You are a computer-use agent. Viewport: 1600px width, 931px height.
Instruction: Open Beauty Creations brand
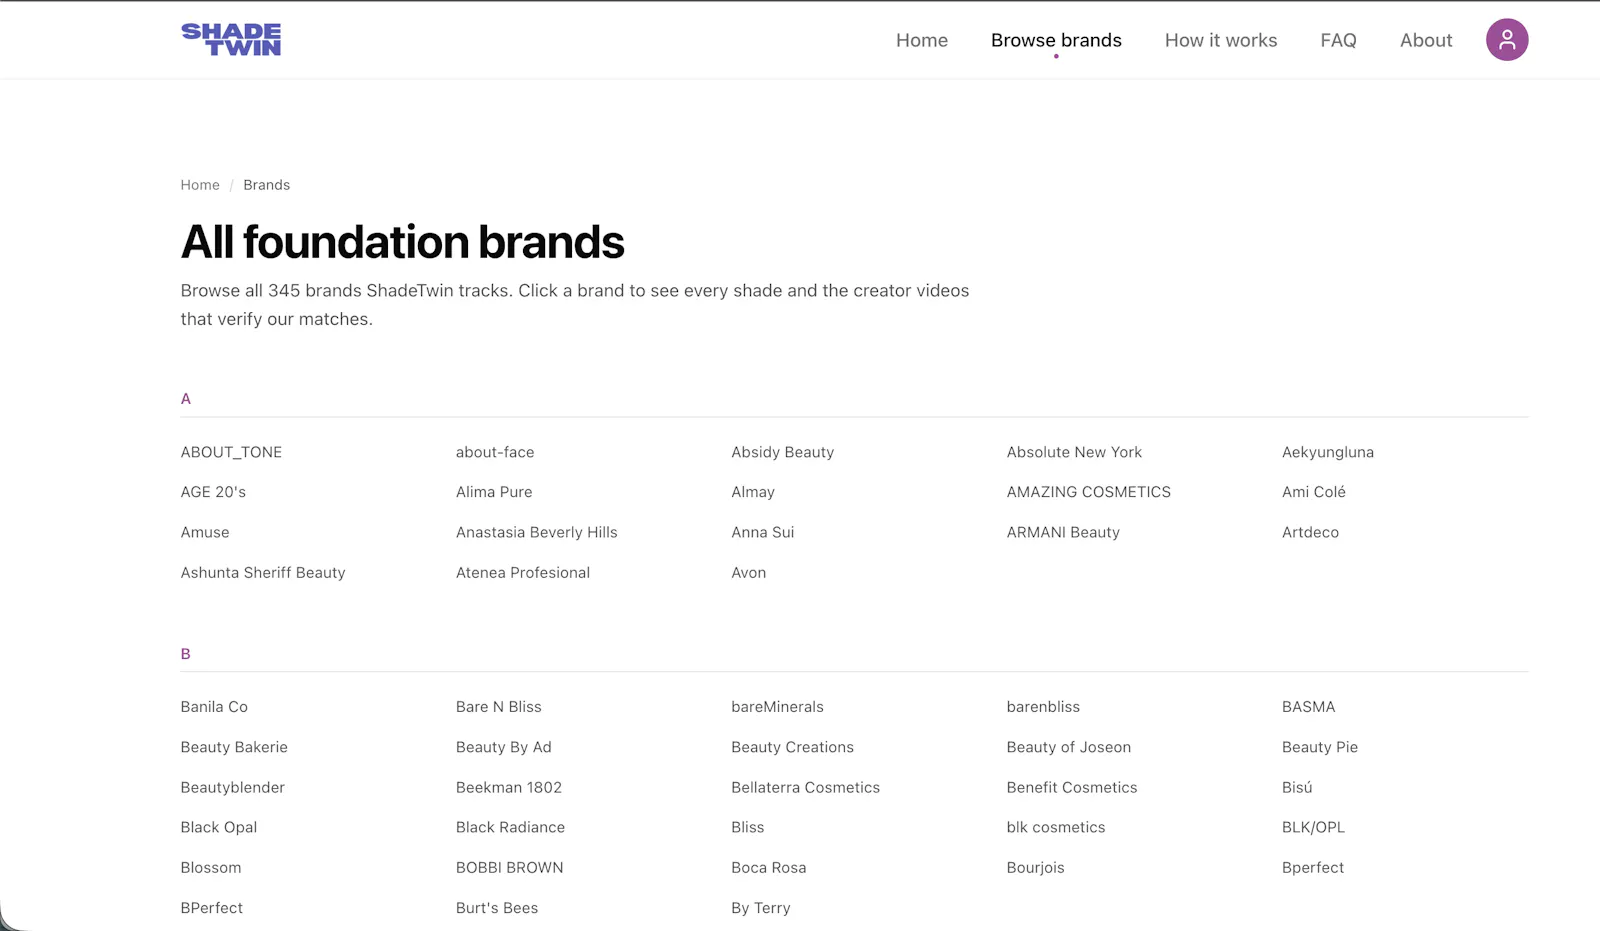point(792,747)
